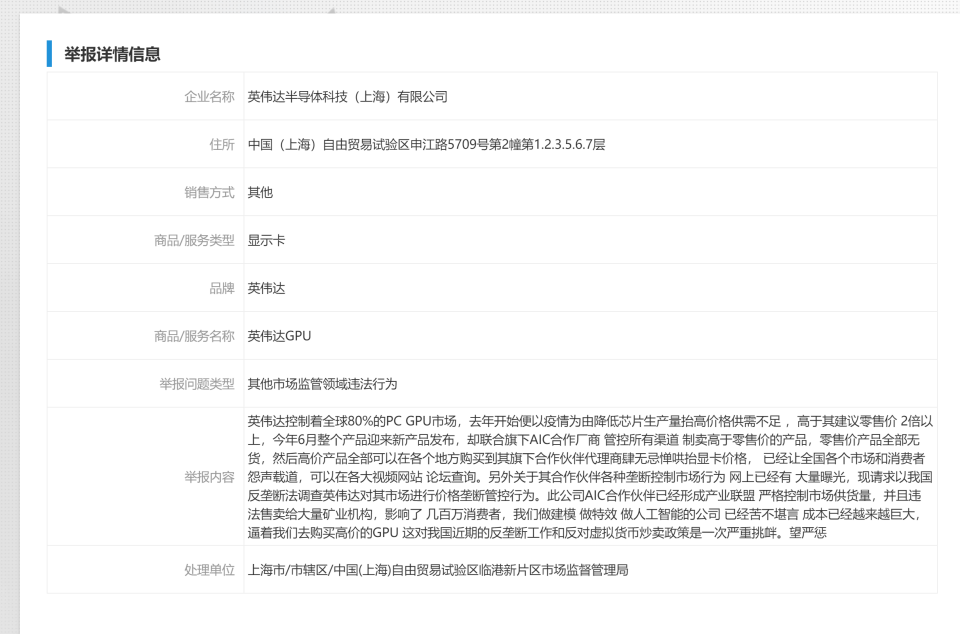Select the 企业名称 label
The width and height of the screenshot is (960, 634).
(x=209, y=97)
